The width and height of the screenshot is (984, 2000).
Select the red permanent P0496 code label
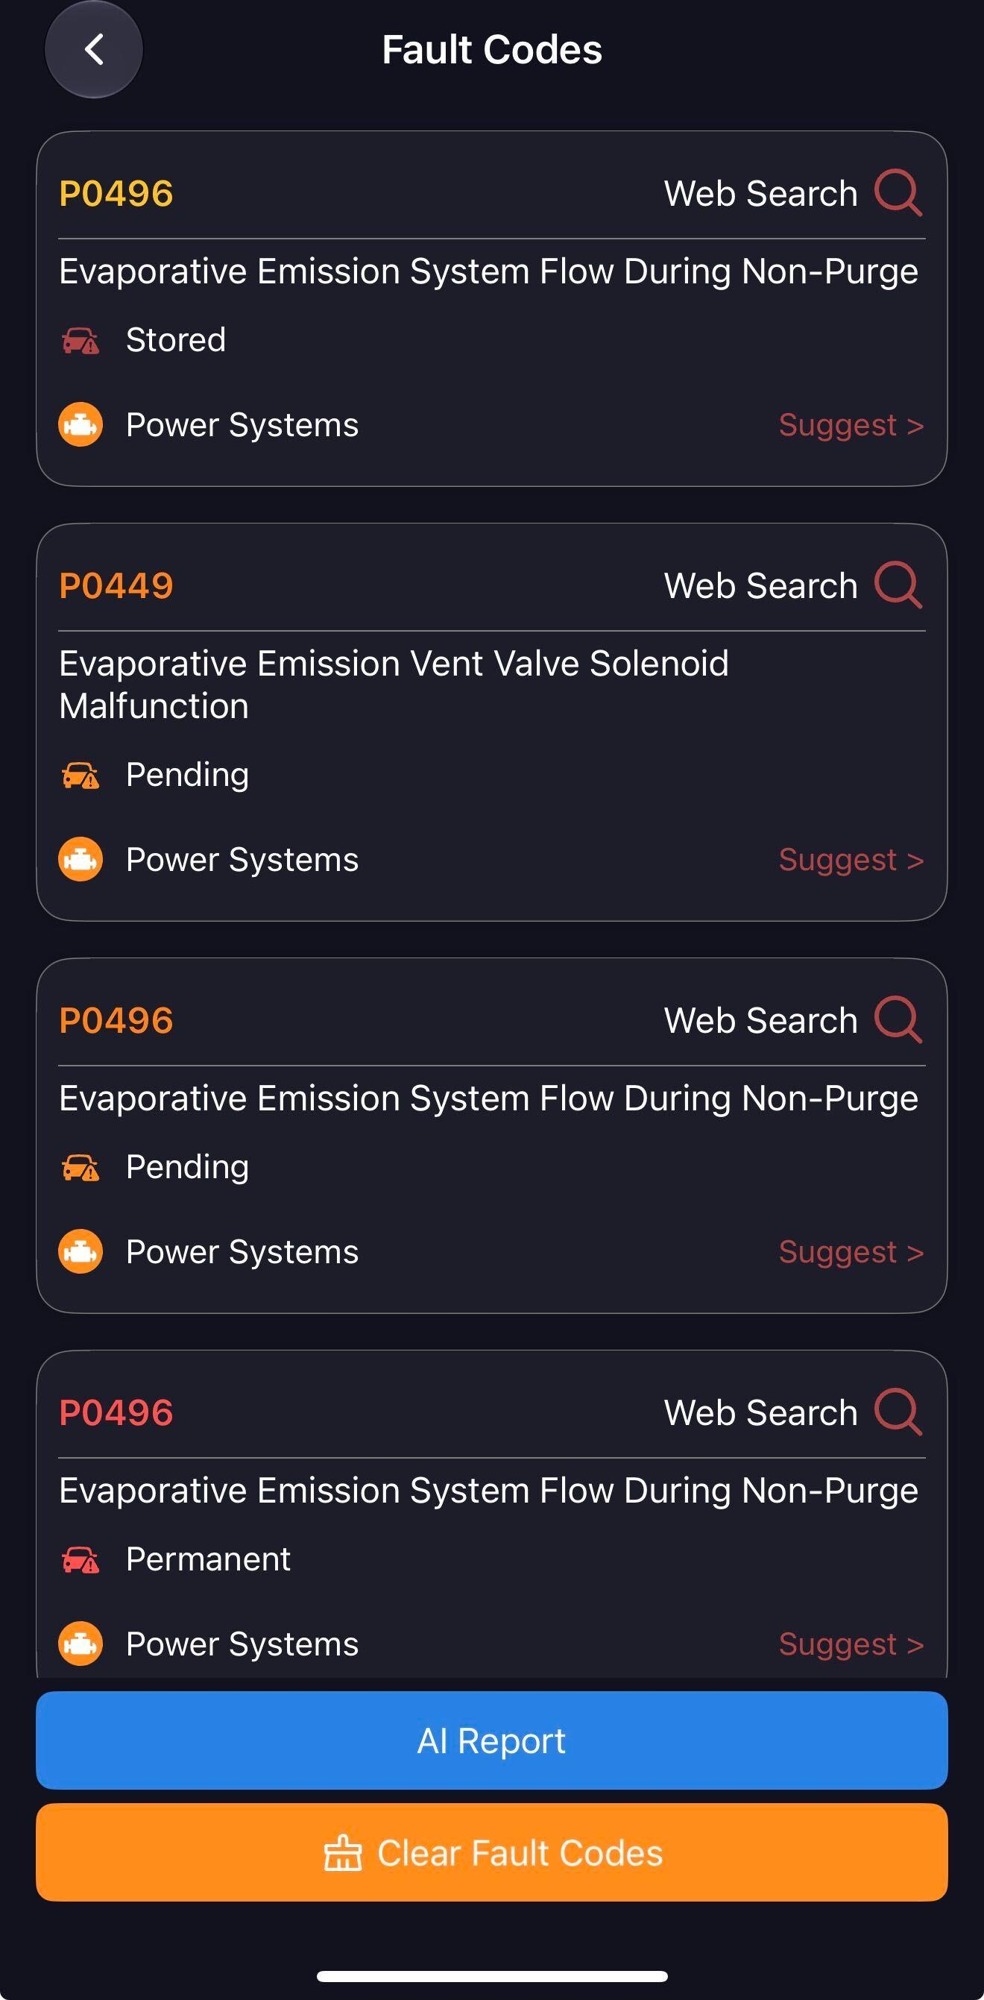(x=116, y=1413)
